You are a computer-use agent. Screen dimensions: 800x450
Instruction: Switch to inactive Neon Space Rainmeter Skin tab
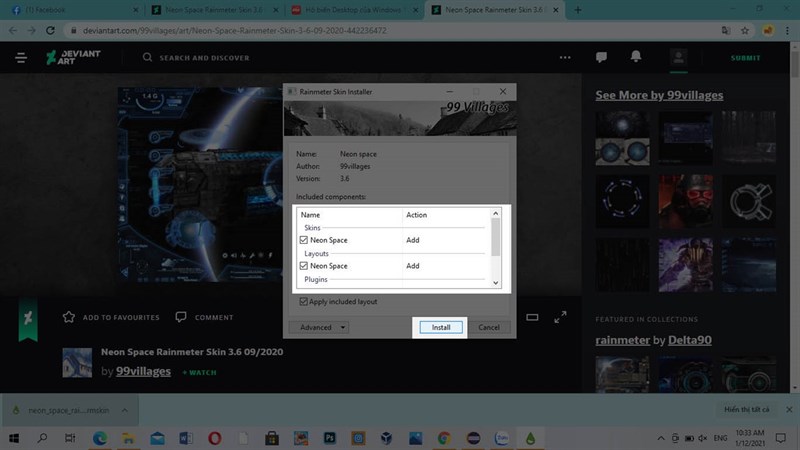coord(213,10)
